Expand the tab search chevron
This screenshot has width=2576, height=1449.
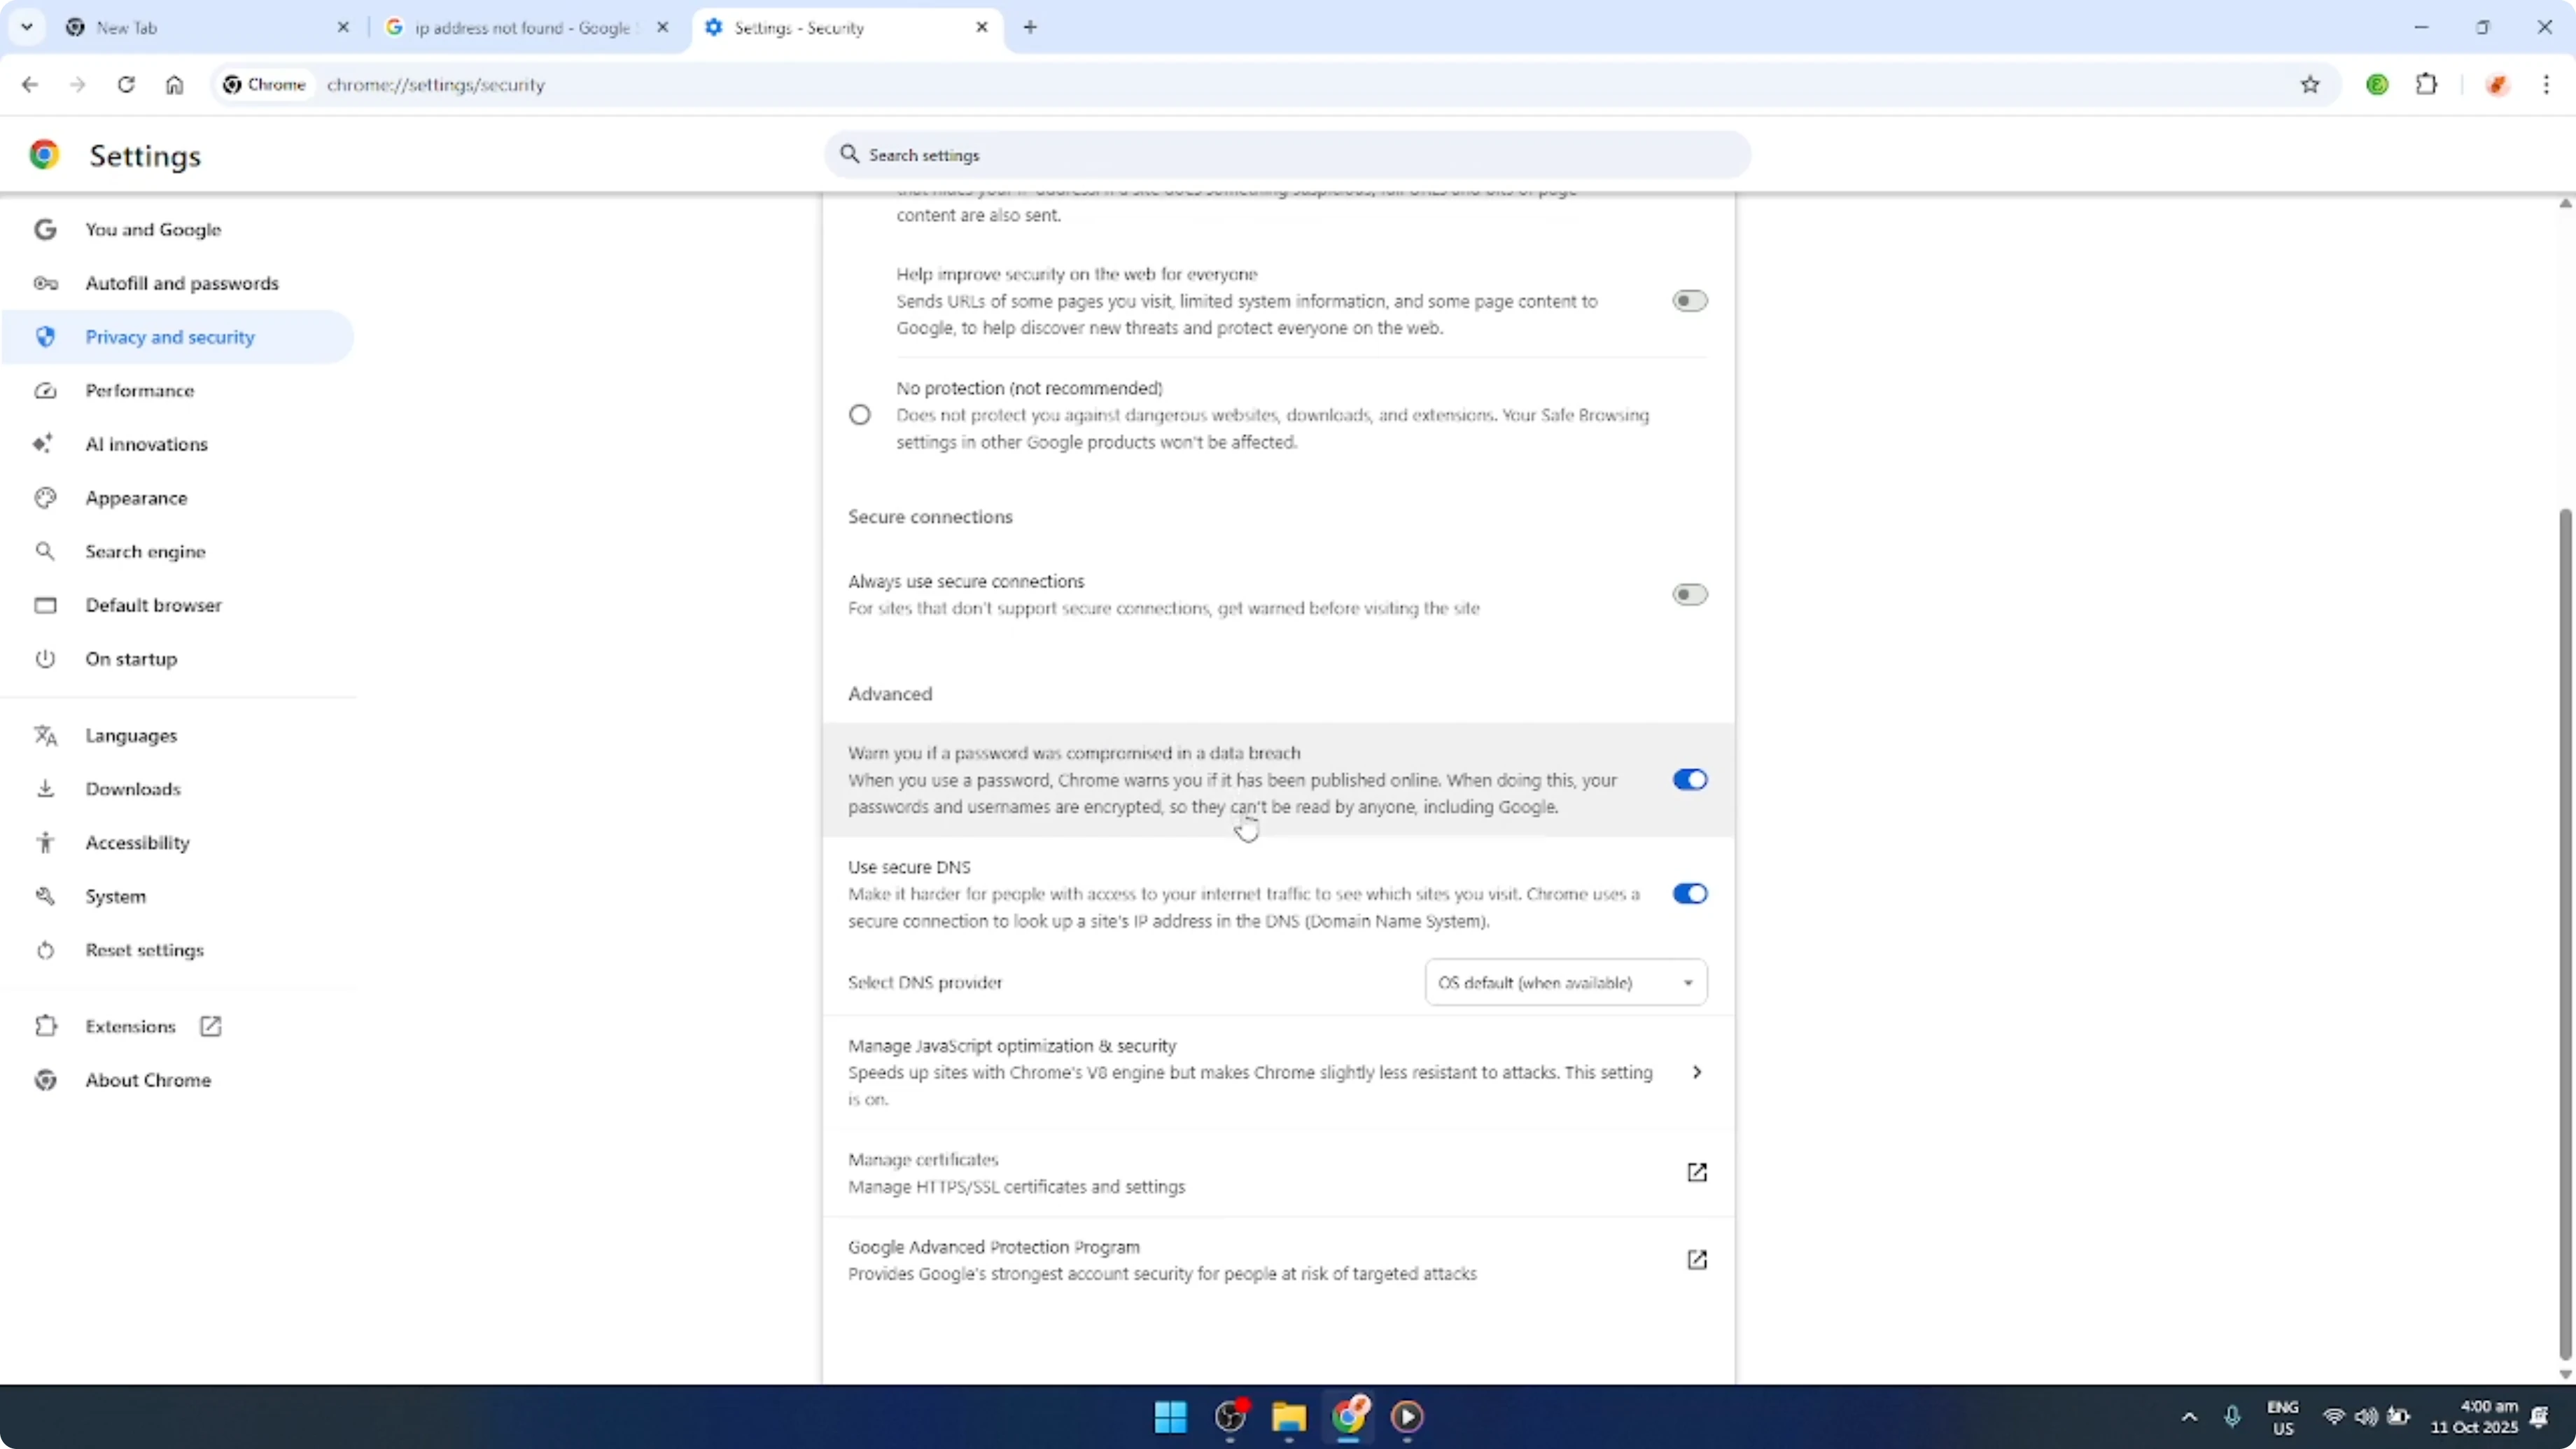27,27
